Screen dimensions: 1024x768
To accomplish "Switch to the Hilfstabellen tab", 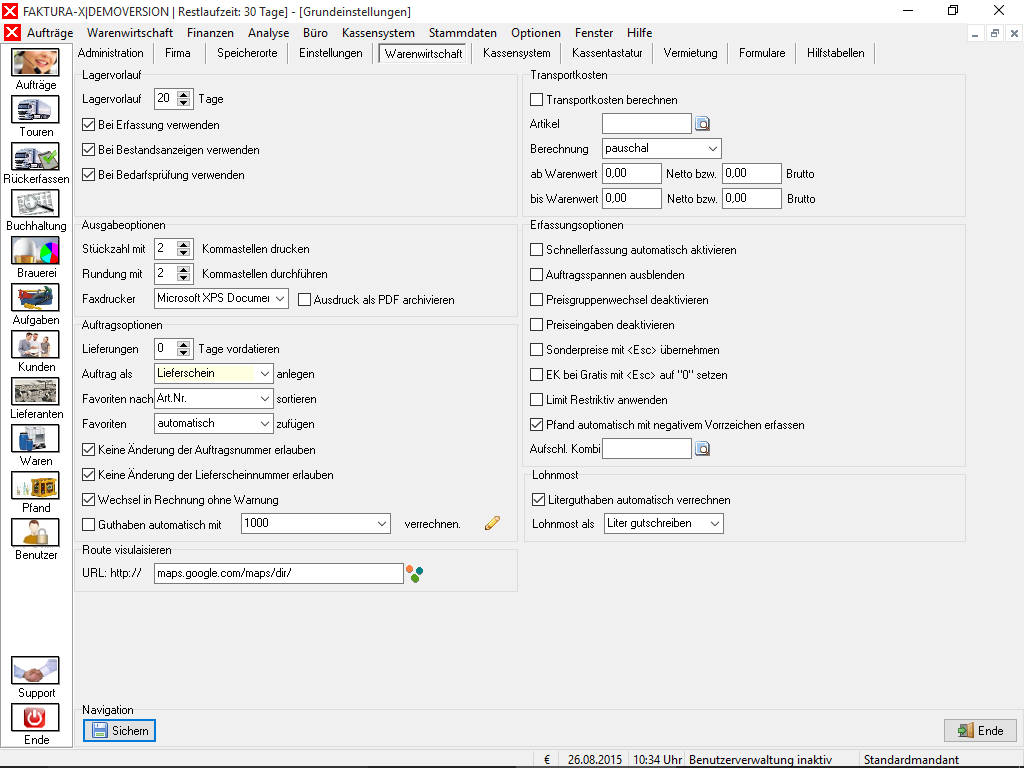I will click(835, 53).
